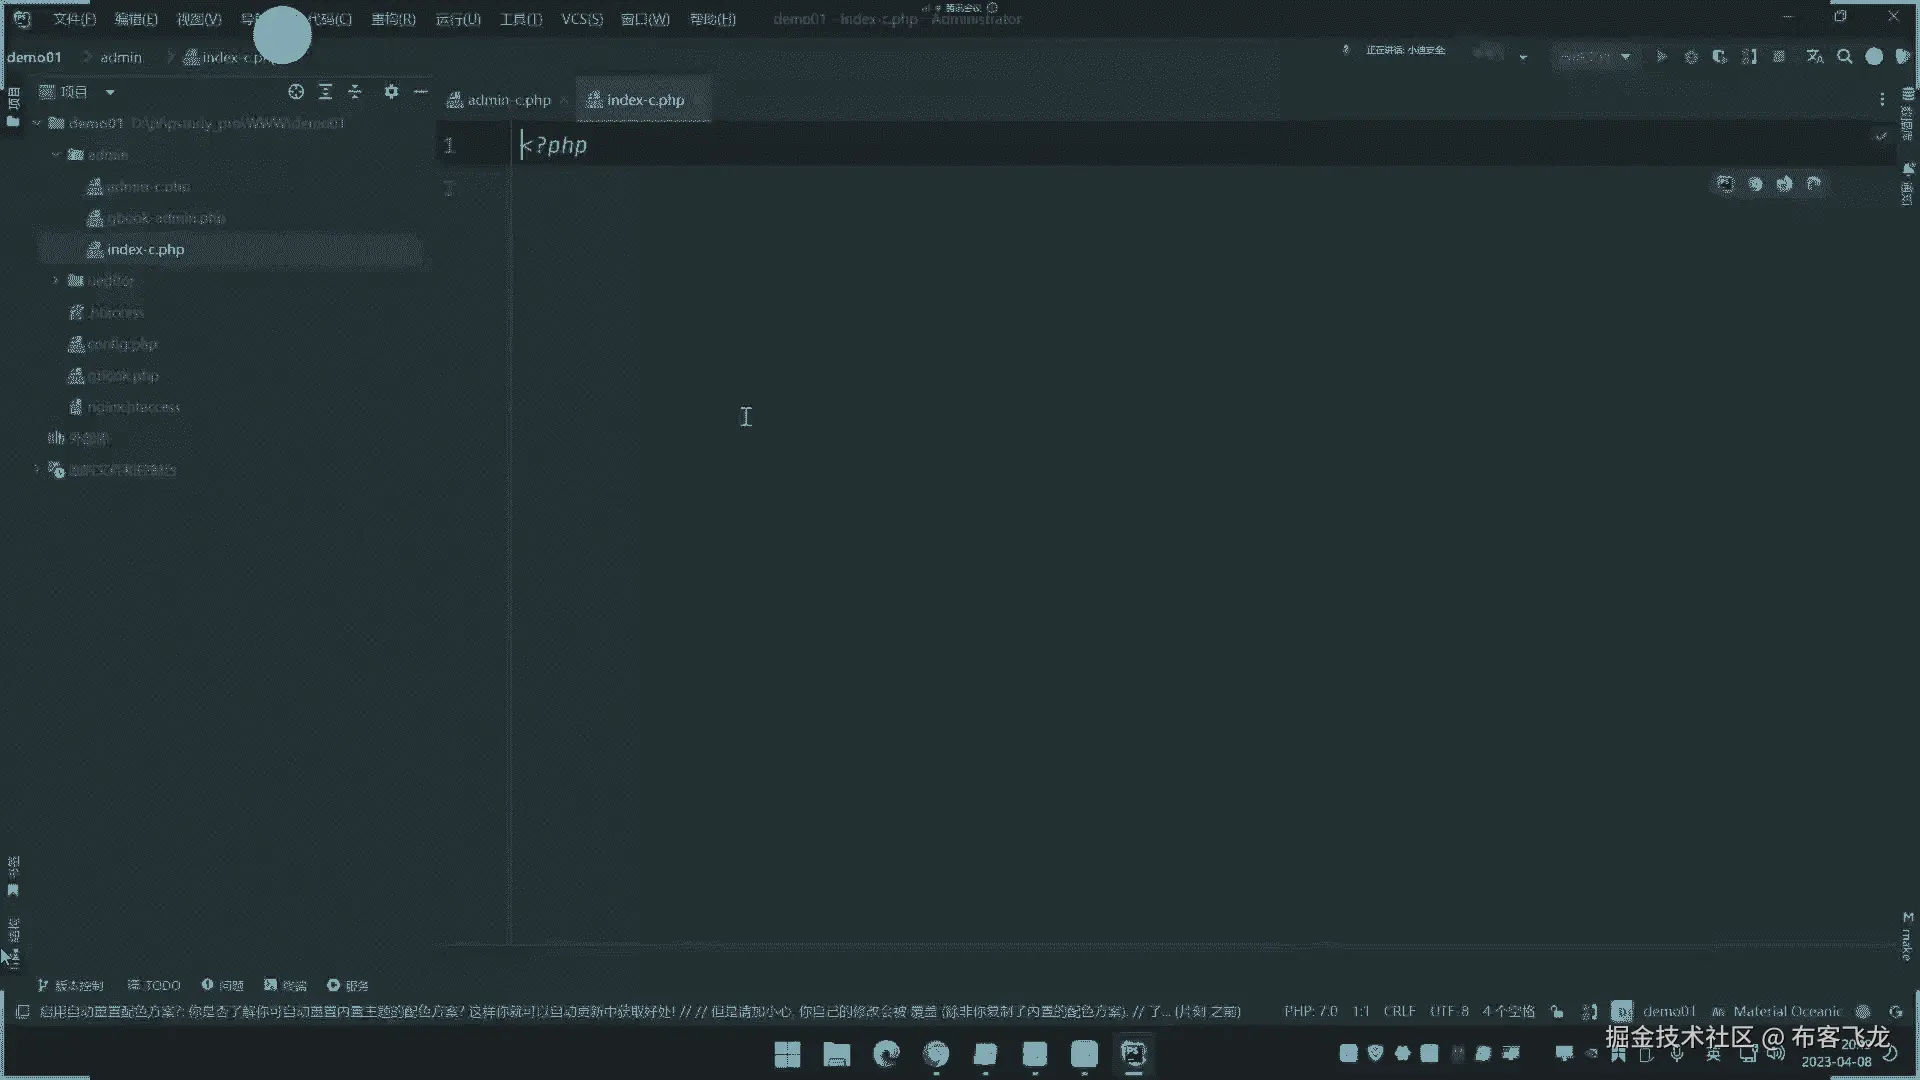The height and width of the screenshot is (1080, 1920).
Task: Click locate-current-file target icon in project panel
Action: pos(296,92)
